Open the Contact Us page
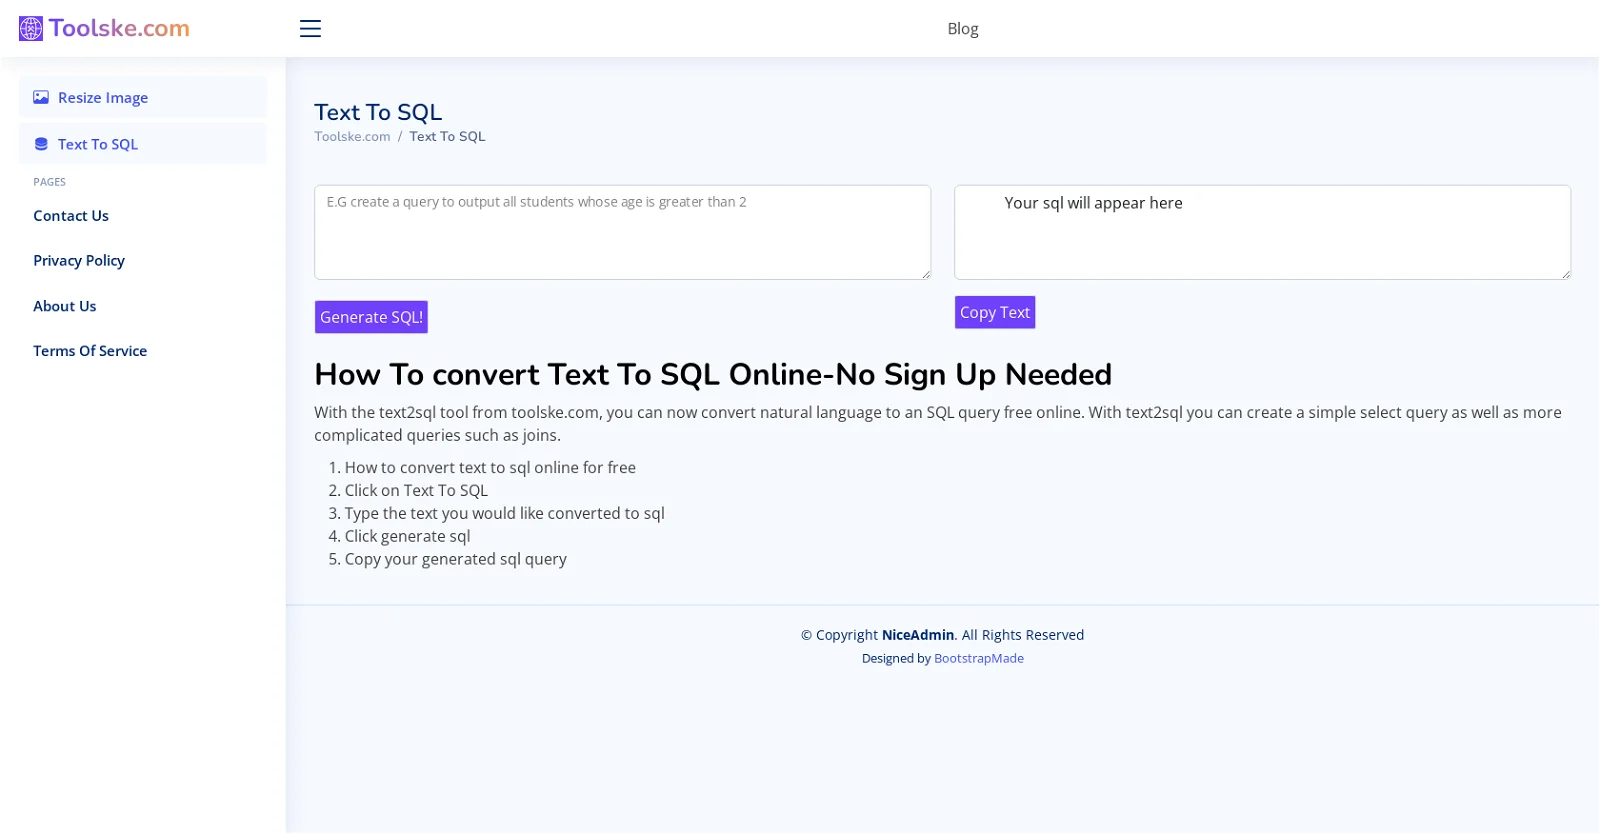 coord(70,215)
